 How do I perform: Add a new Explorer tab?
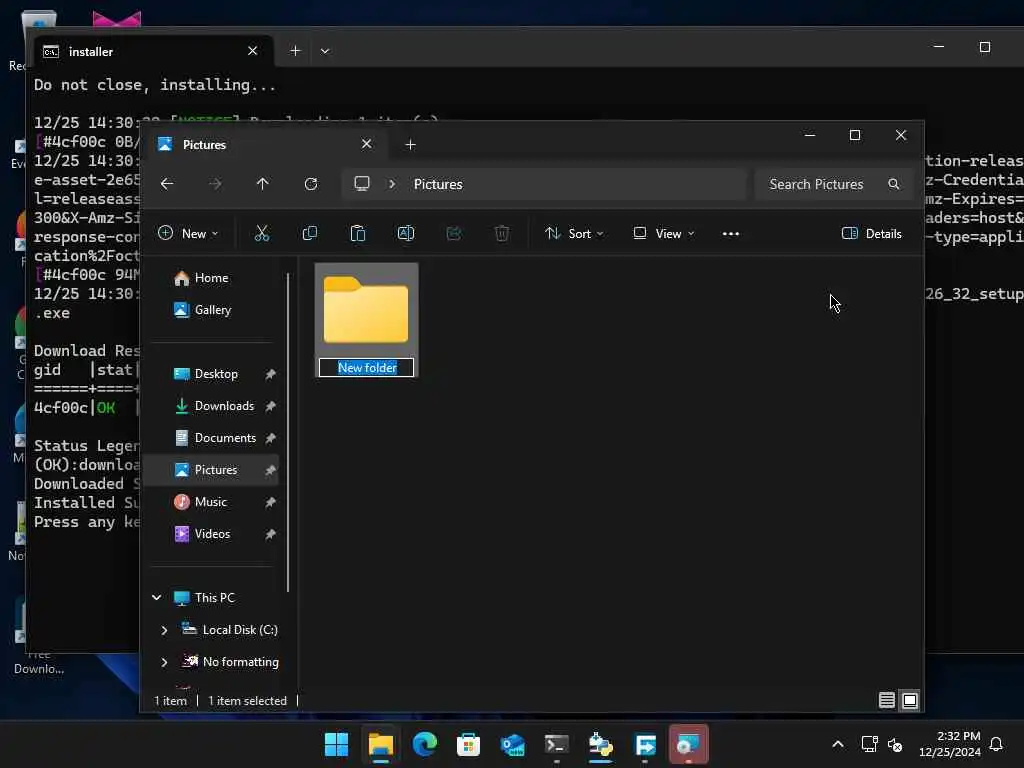click(410, 144)
